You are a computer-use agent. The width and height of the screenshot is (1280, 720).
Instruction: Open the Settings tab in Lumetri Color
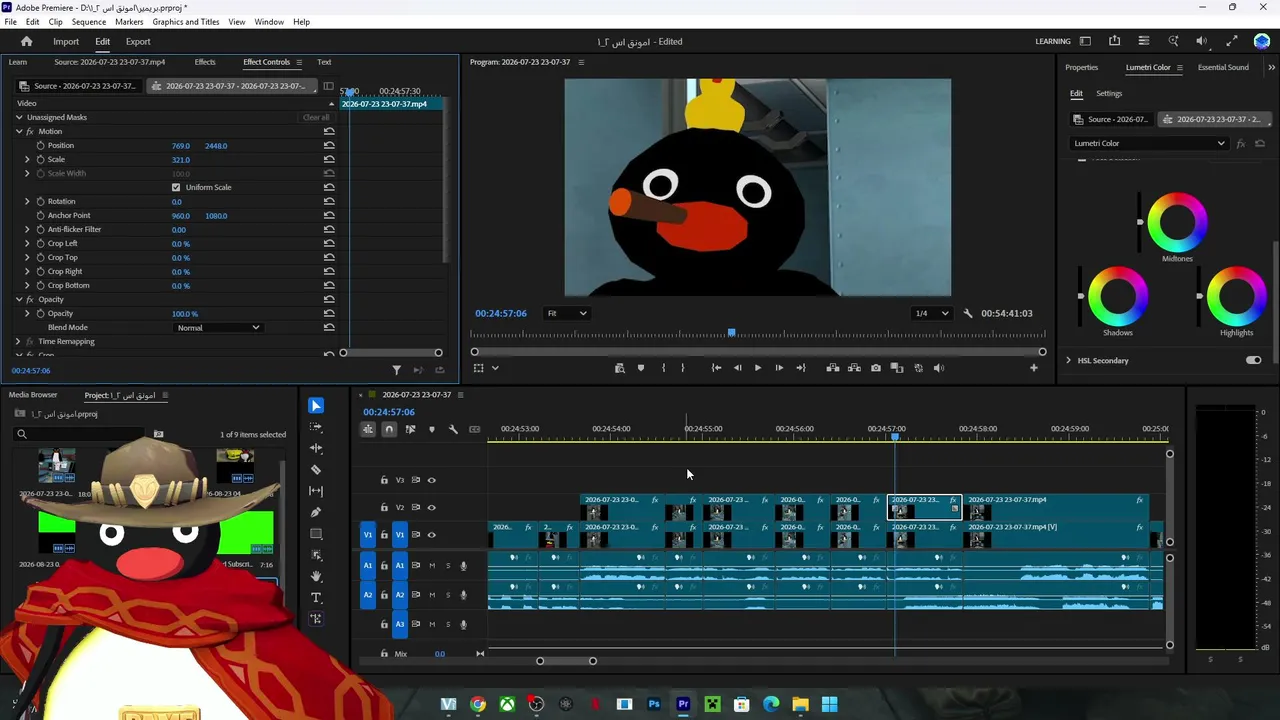[x=1109, y=93]
